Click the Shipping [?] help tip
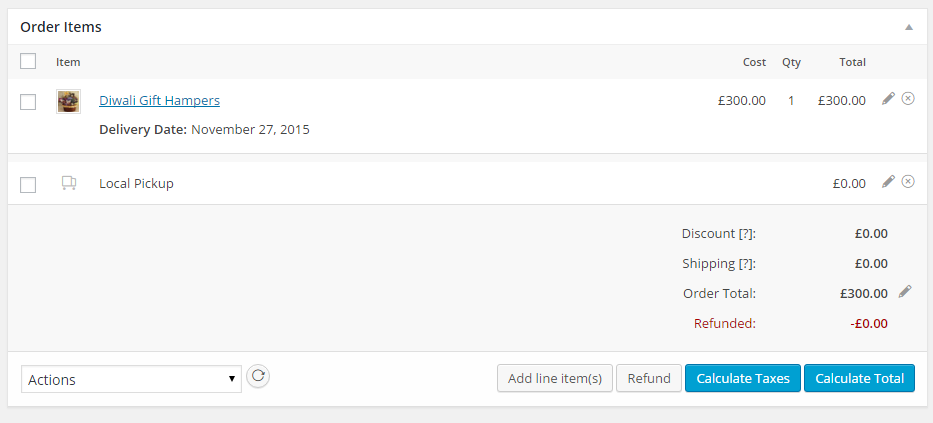This screenshot has height=423, width=933. point(746,264)
